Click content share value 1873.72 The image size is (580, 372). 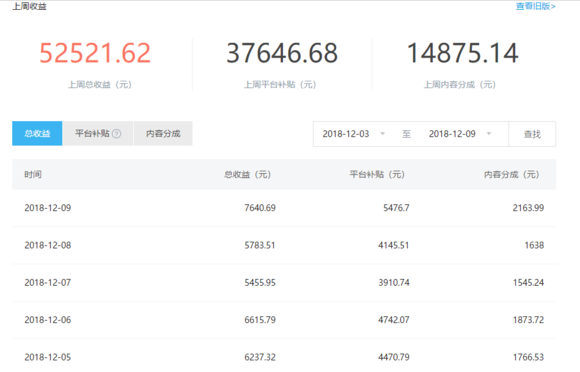(528, 320)
